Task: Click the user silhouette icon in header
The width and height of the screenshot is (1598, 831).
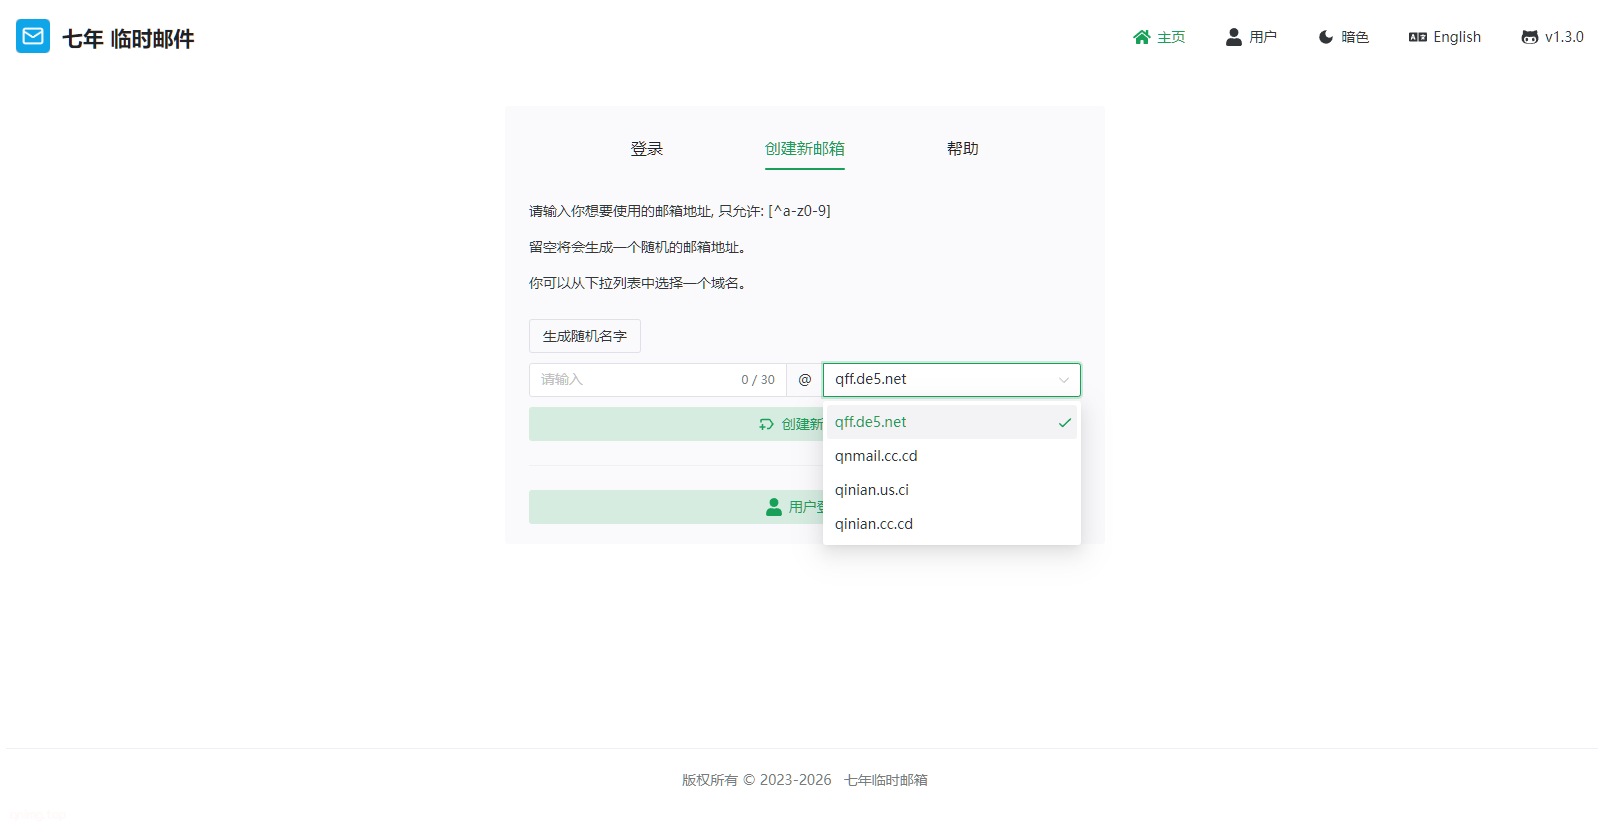Action: 1233,37
